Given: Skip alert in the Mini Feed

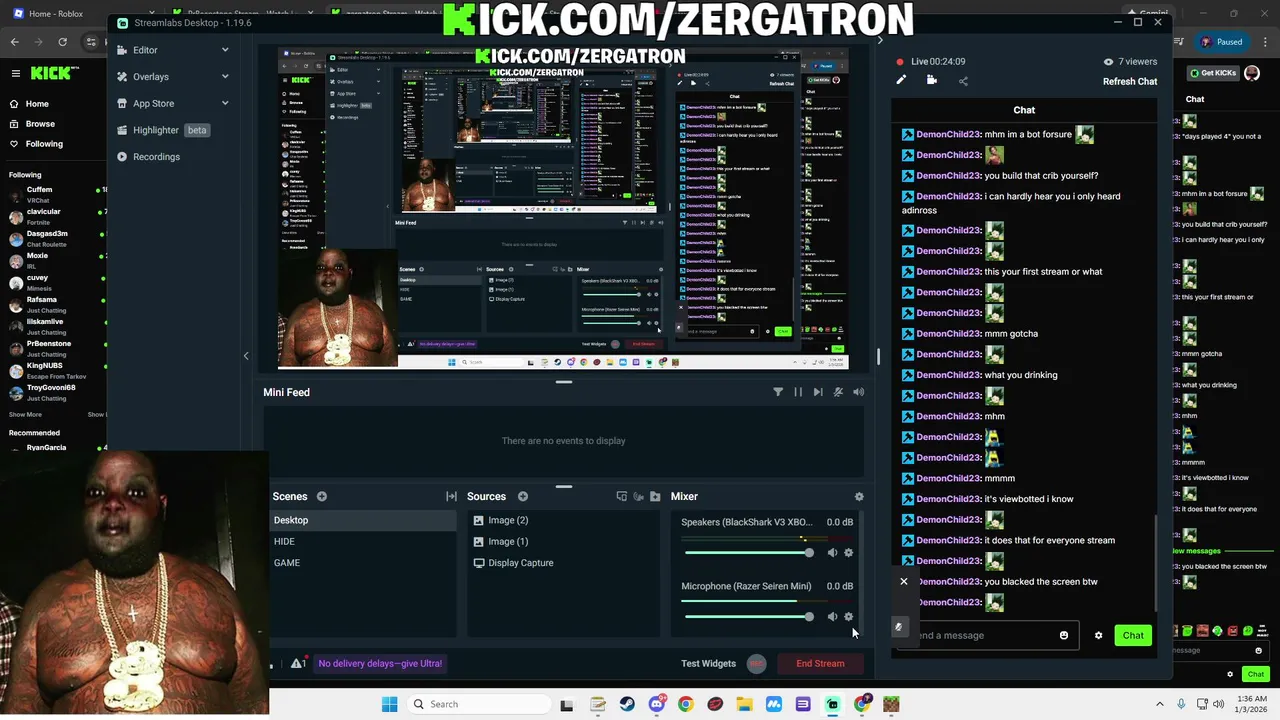Looking at the screenshot, I should tap(818, 392).
